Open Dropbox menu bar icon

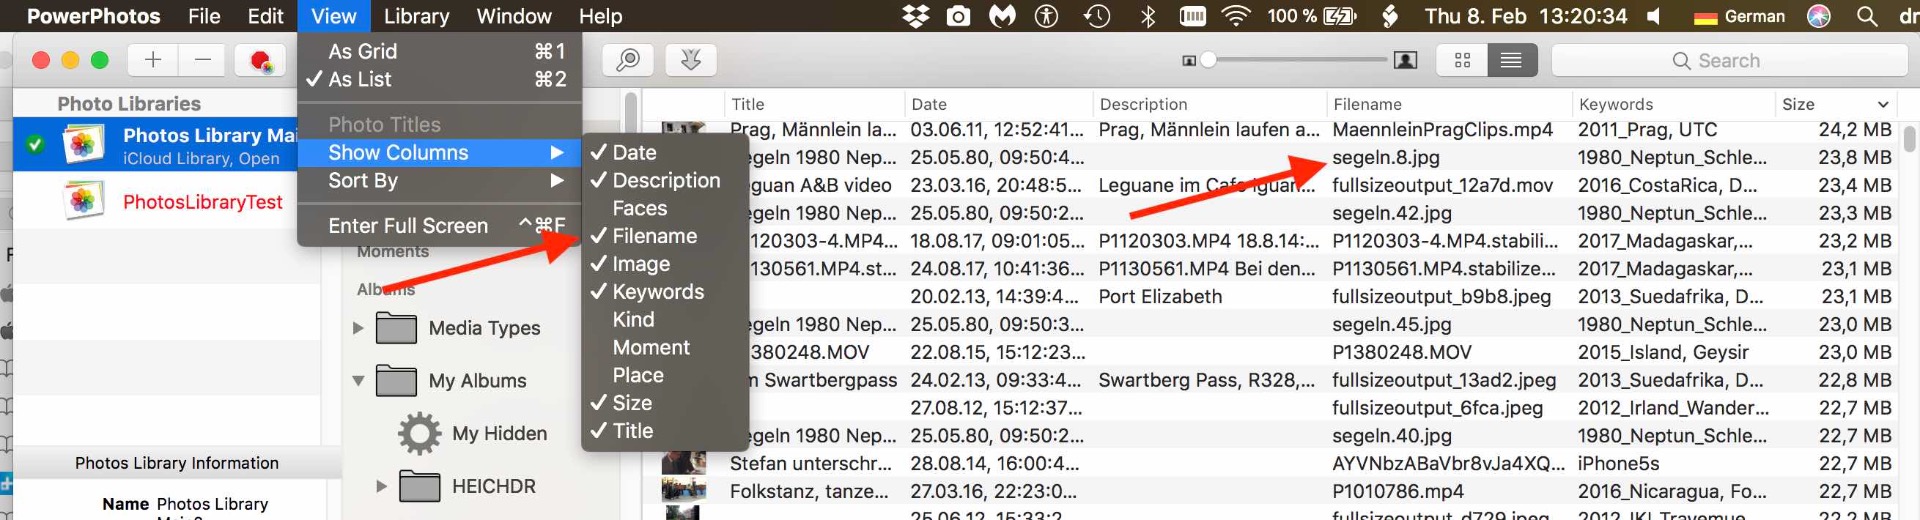click(x=915, y=16)
